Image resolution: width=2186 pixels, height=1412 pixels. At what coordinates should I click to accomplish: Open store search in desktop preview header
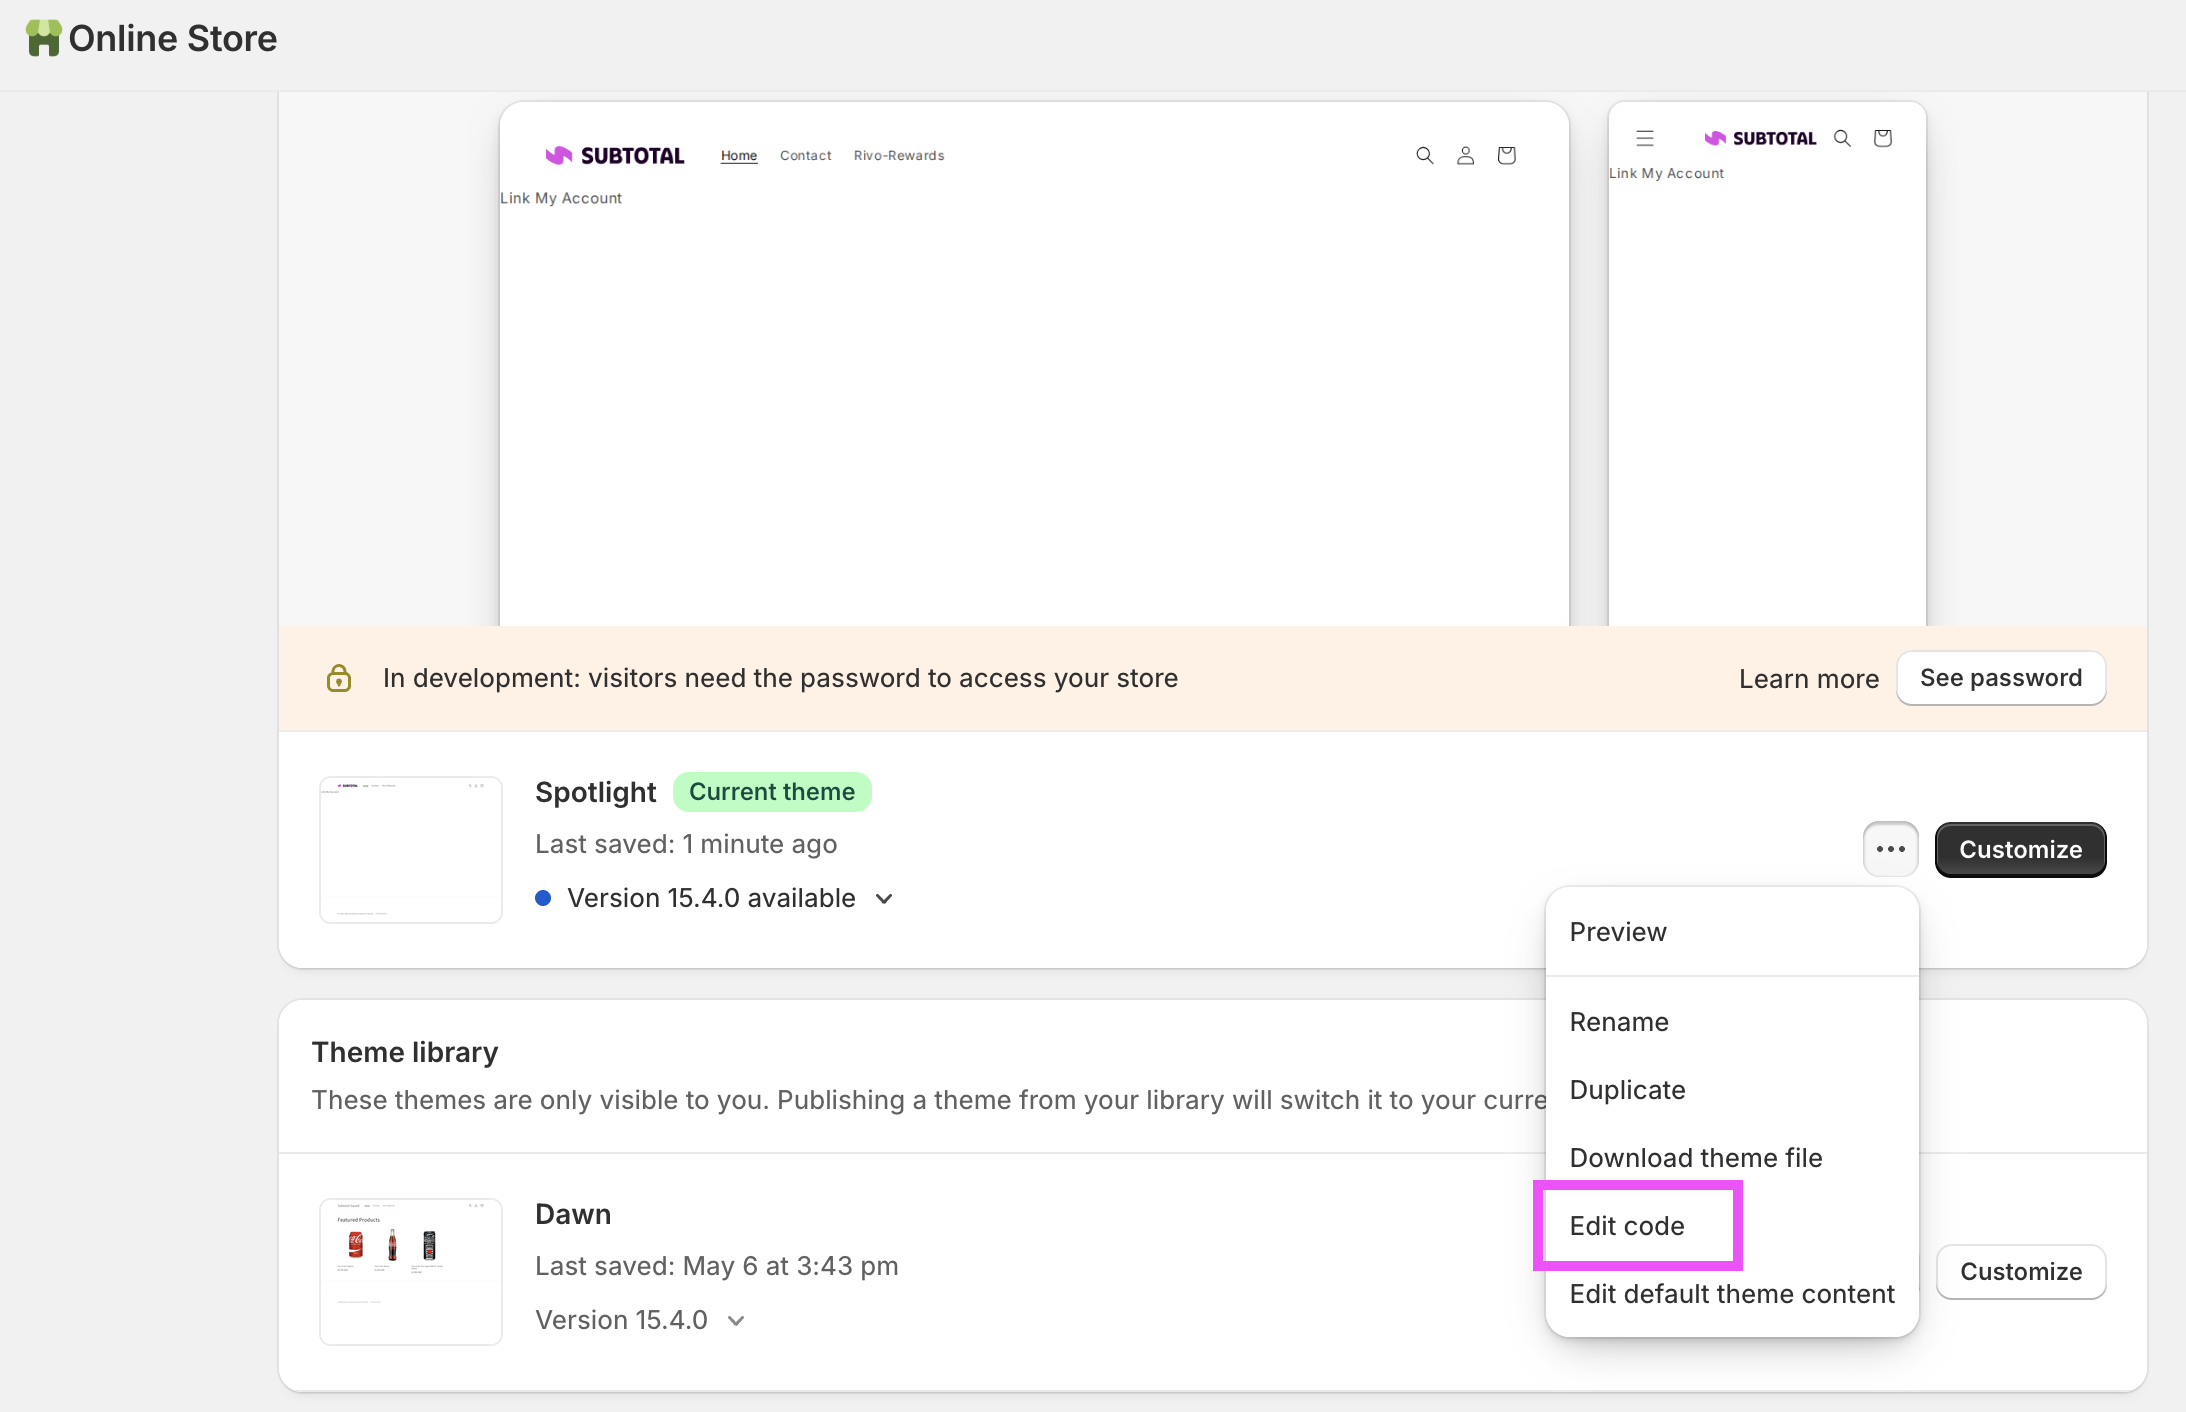pyautogui.click(x=1424, y=155)
